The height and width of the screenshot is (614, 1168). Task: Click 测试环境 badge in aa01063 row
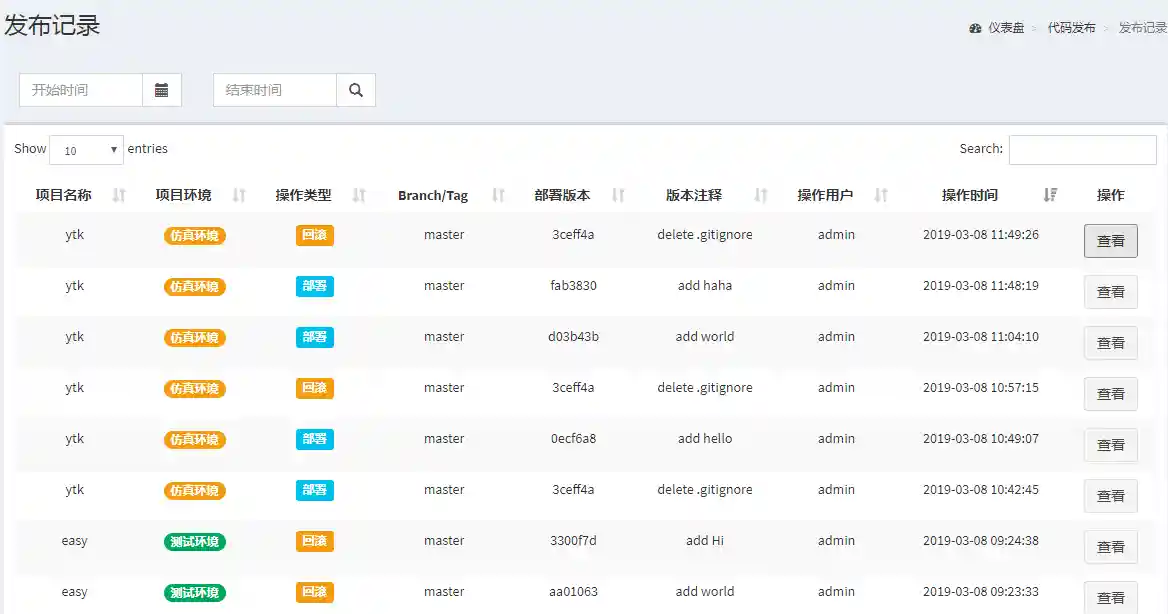pos(194,592)
